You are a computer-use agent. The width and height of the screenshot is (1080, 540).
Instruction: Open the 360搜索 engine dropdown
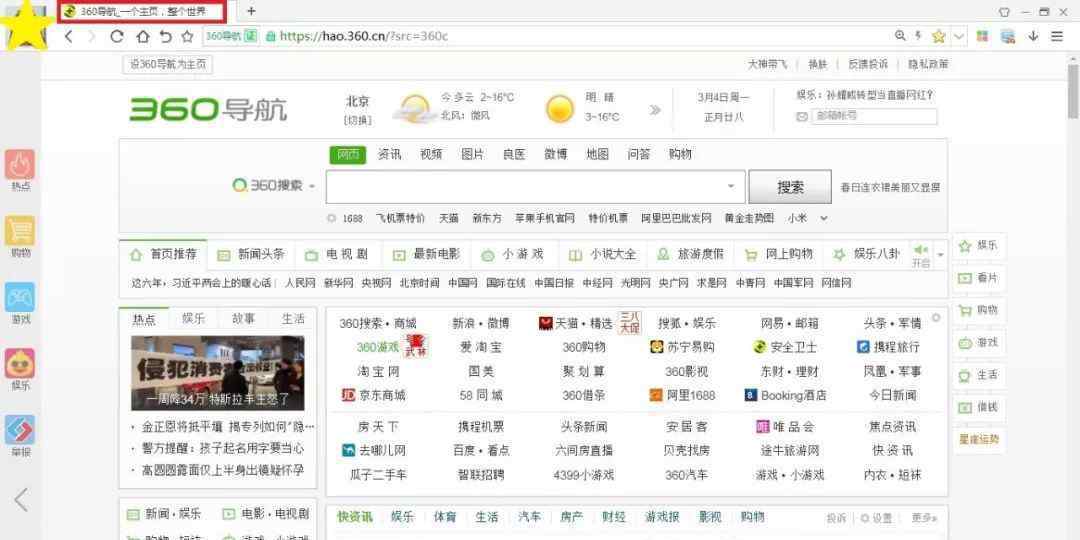point(312,186)
